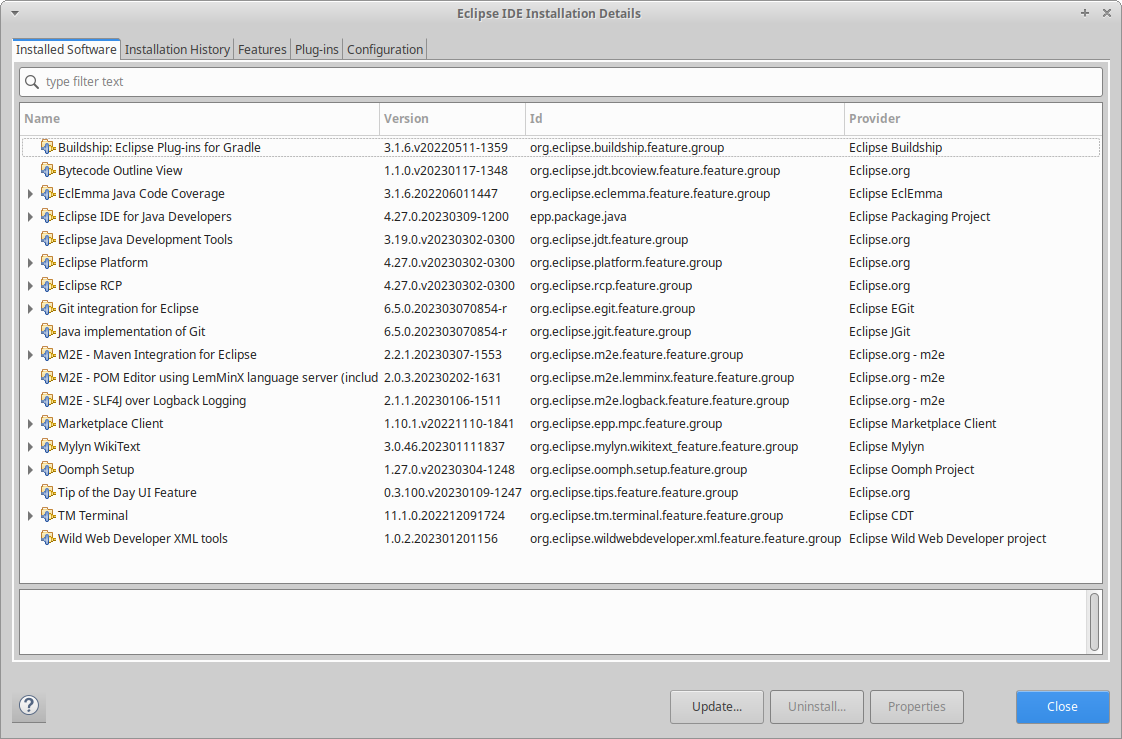The image size is (1122, 739).
Task: Click the Eclipse Platform feature icon
Action: click(x=48, y=262)
